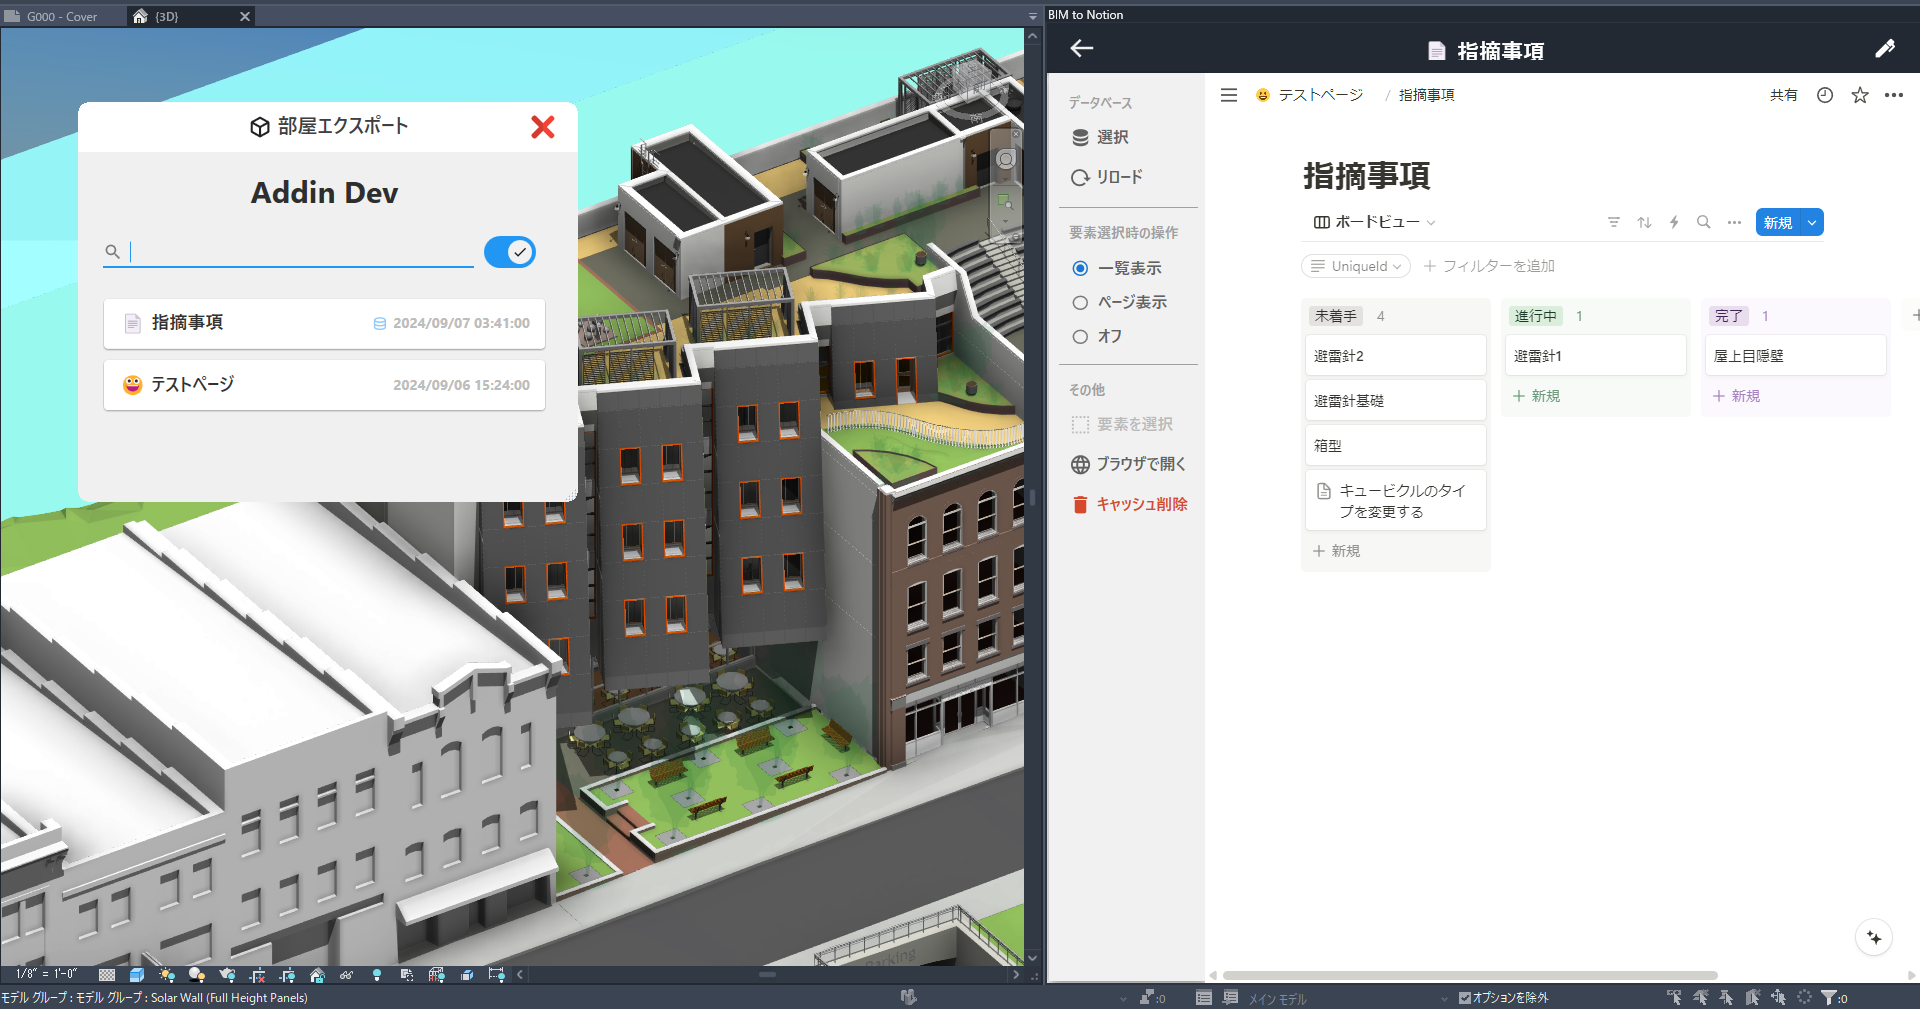The image size is (1920, 1009).
Task: Click the blue 新規 button
Action: (1778, 222)
